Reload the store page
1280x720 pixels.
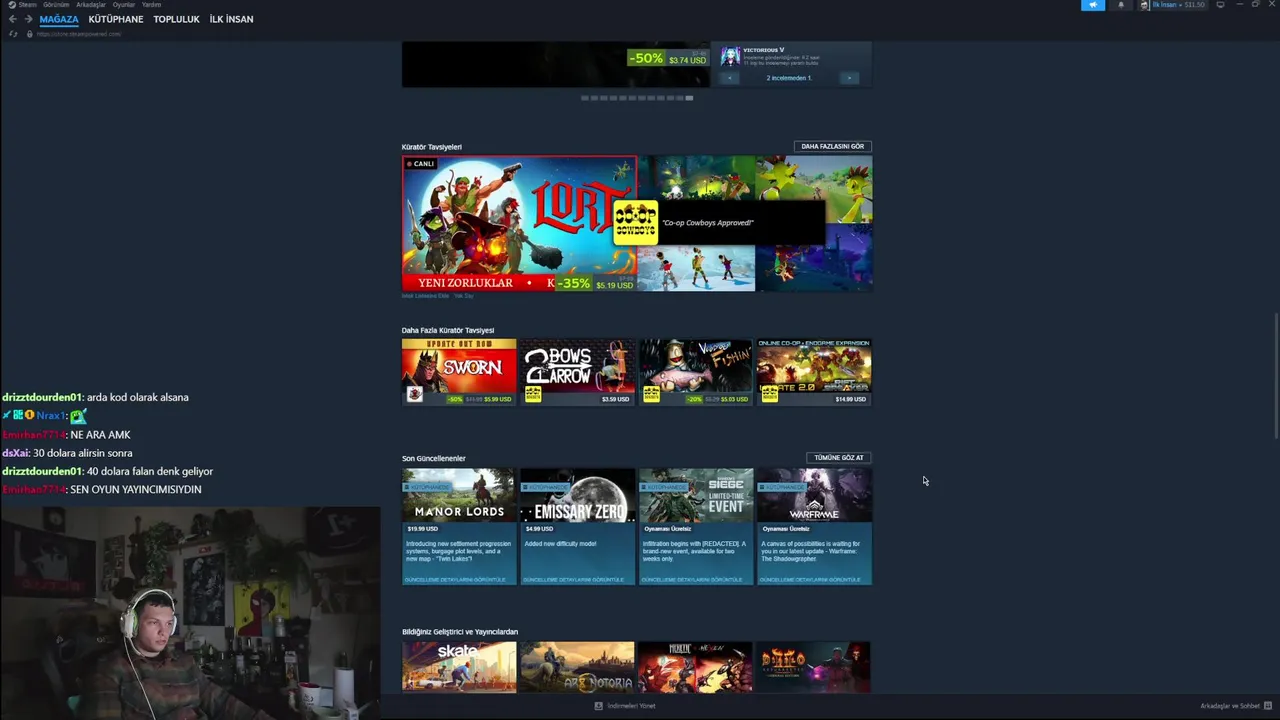(x=13, y=34)
